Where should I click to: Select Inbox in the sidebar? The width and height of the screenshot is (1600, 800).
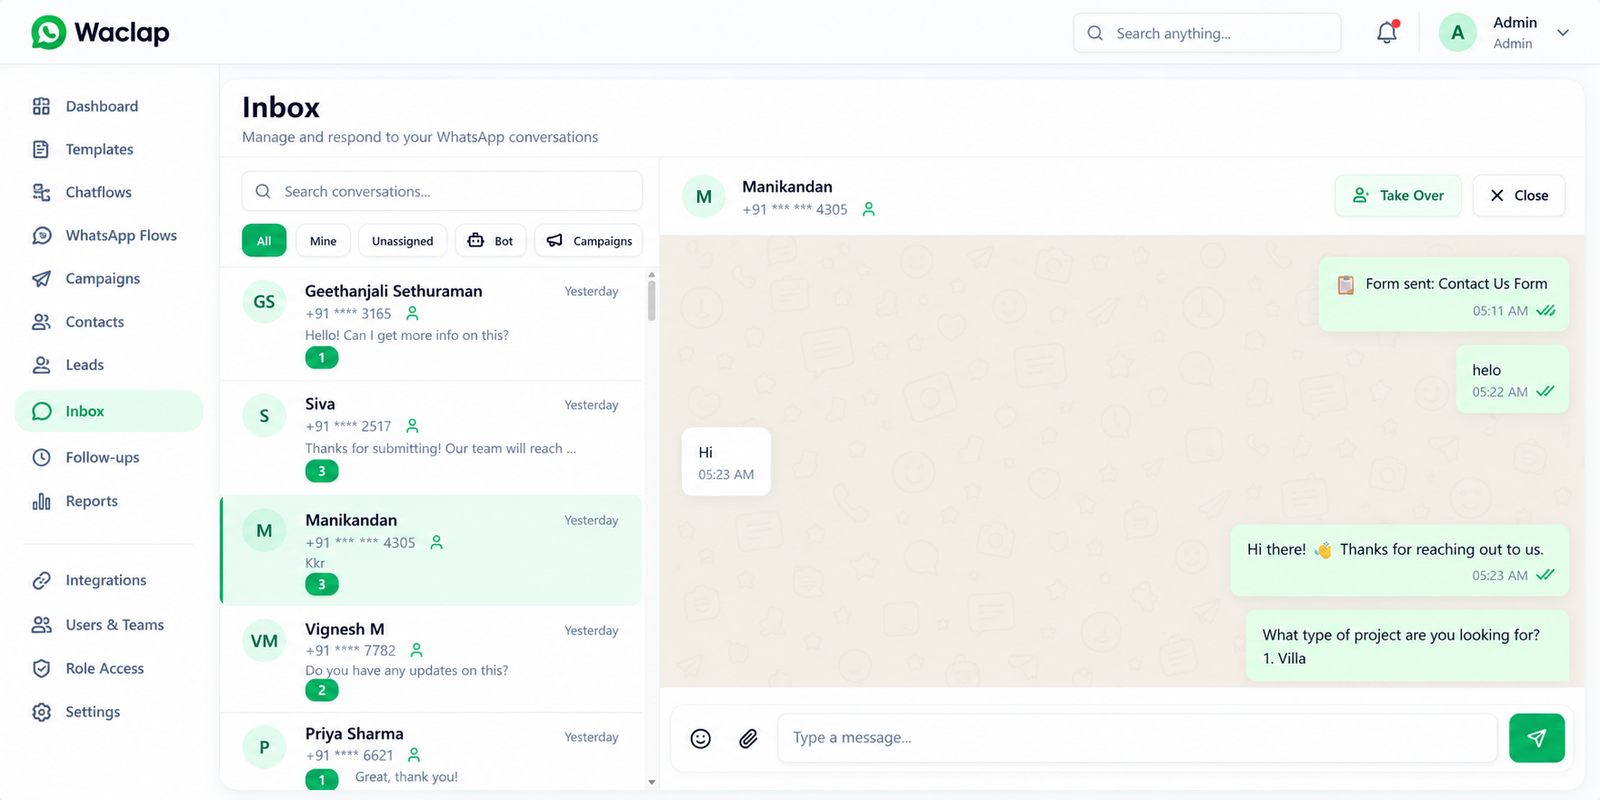109,411
